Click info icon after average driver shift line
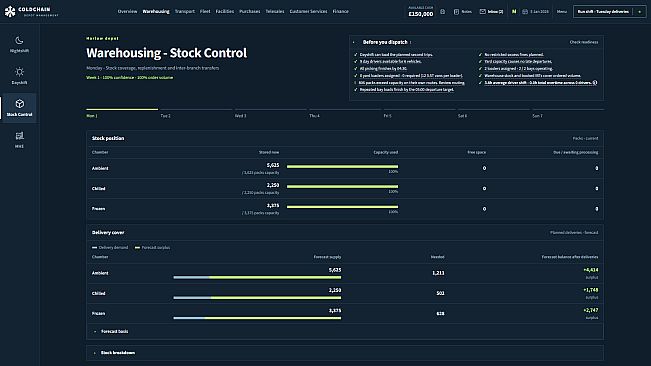The width and height of the screenshot is (651, 366). (595, 83)
